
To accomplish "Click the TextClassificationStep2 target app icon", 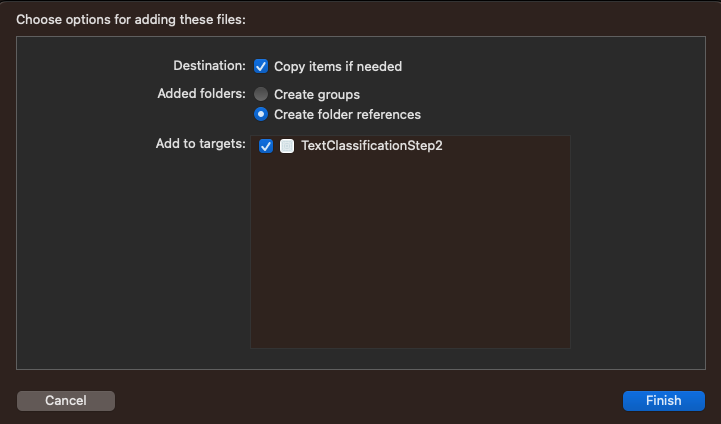I will 287,146.
